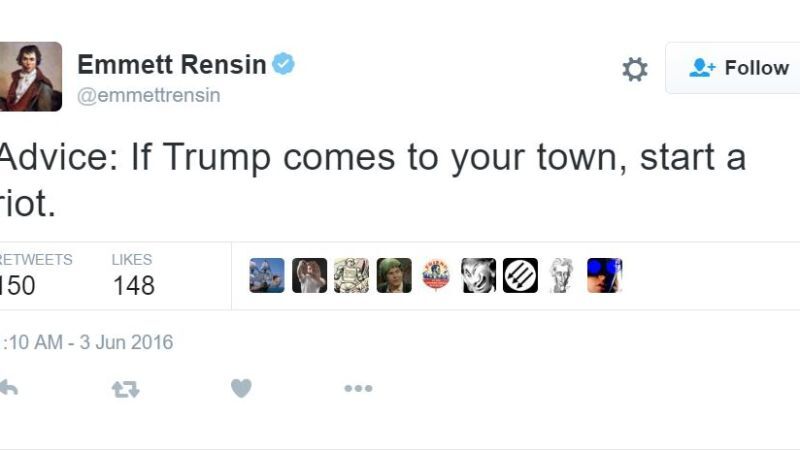
Task: Open the three-dot more options menu
Action: tap(358, 388)
